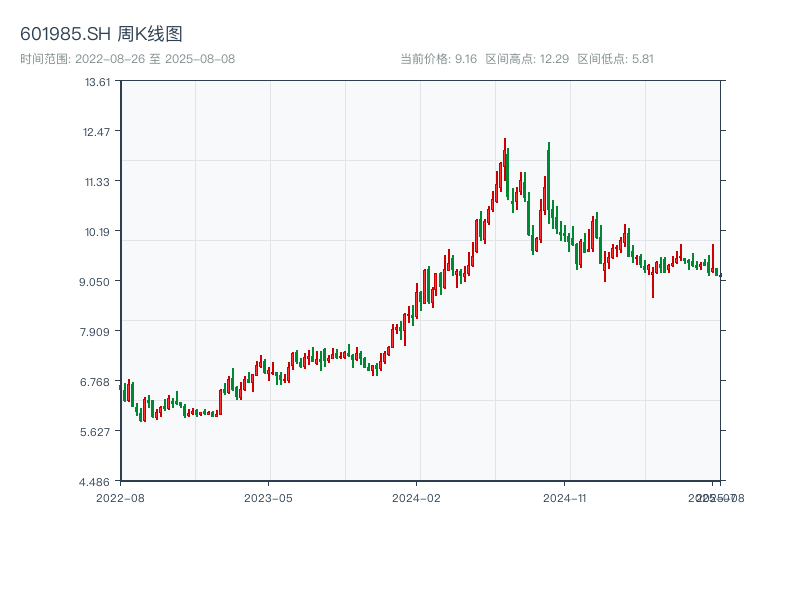Select the 区间高点 12.29 label

click(x=527, y=59)
